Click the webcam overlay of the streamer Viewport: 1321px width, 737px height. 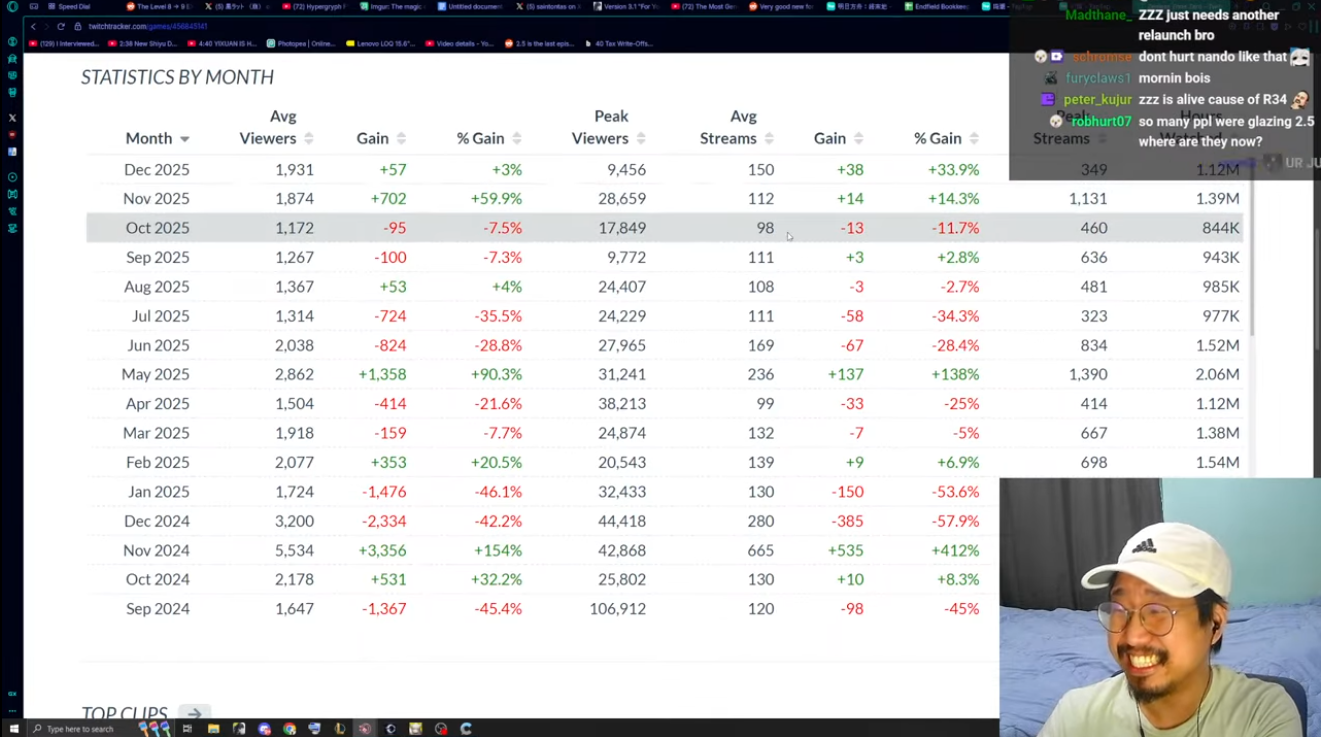(x=1160, y=607)
